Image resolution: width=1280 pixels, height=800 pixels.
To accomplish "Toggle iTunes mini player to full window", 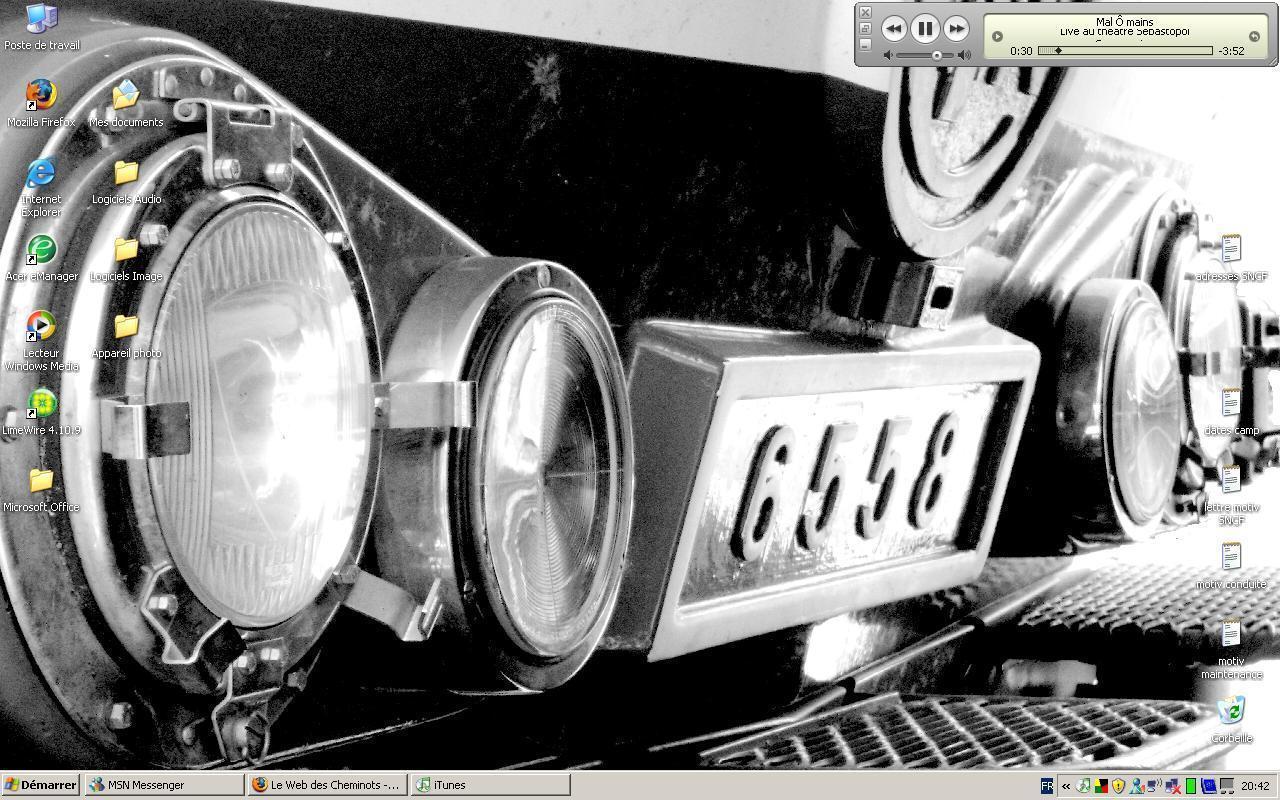I will (x=865, y=29).
